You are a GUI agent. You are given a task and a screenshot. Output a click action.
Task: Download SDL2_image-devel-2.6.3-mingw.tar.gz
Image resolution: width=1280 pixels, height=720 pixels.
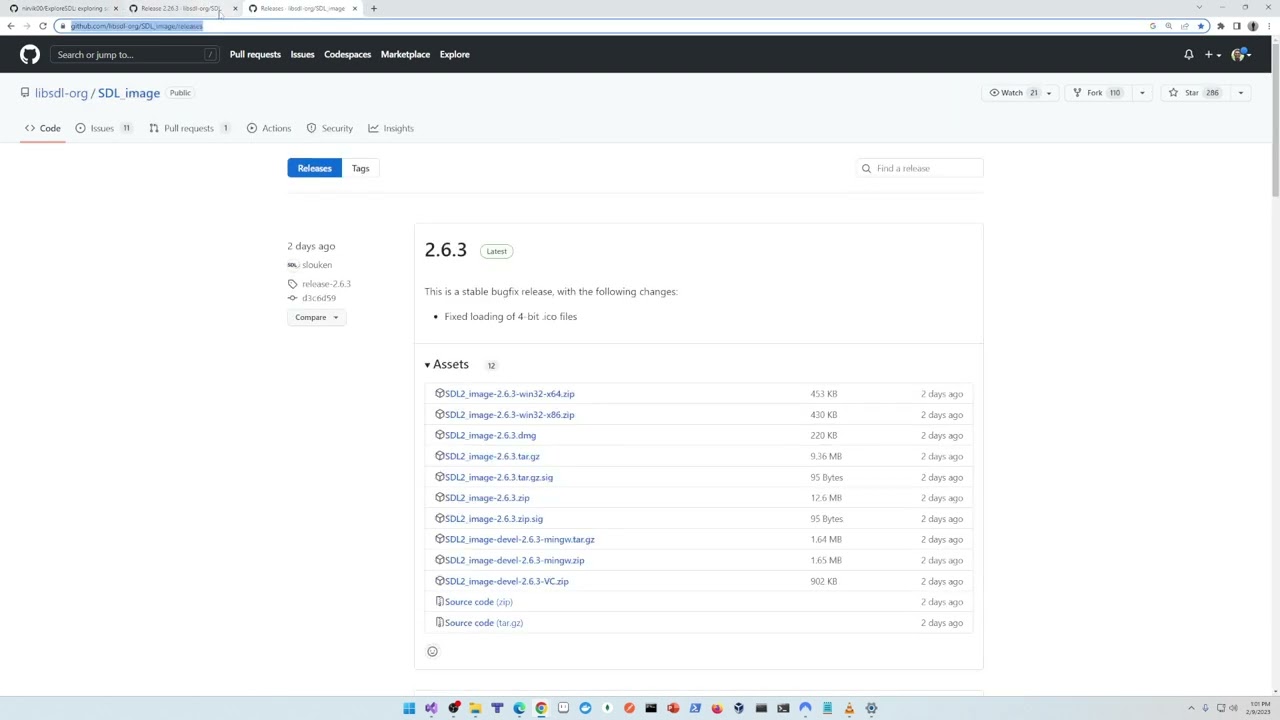519,540
